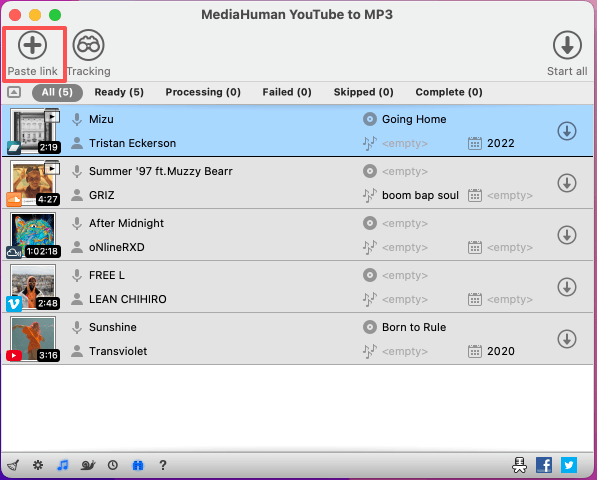Select the artist Tristan Eckerson
The width and height of the screenshot is (597, 480).
point(132,144)
